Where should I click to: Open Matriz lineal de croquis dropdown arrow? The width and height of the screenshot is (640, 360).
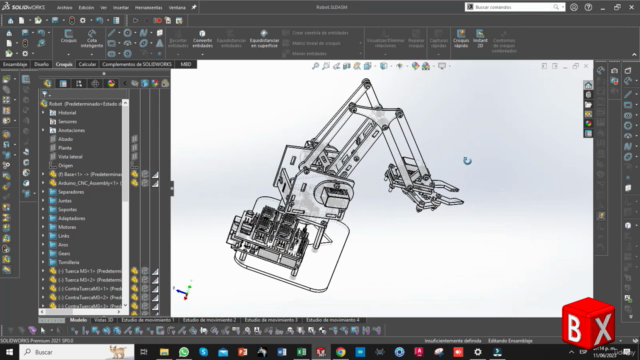click(360, 43)
